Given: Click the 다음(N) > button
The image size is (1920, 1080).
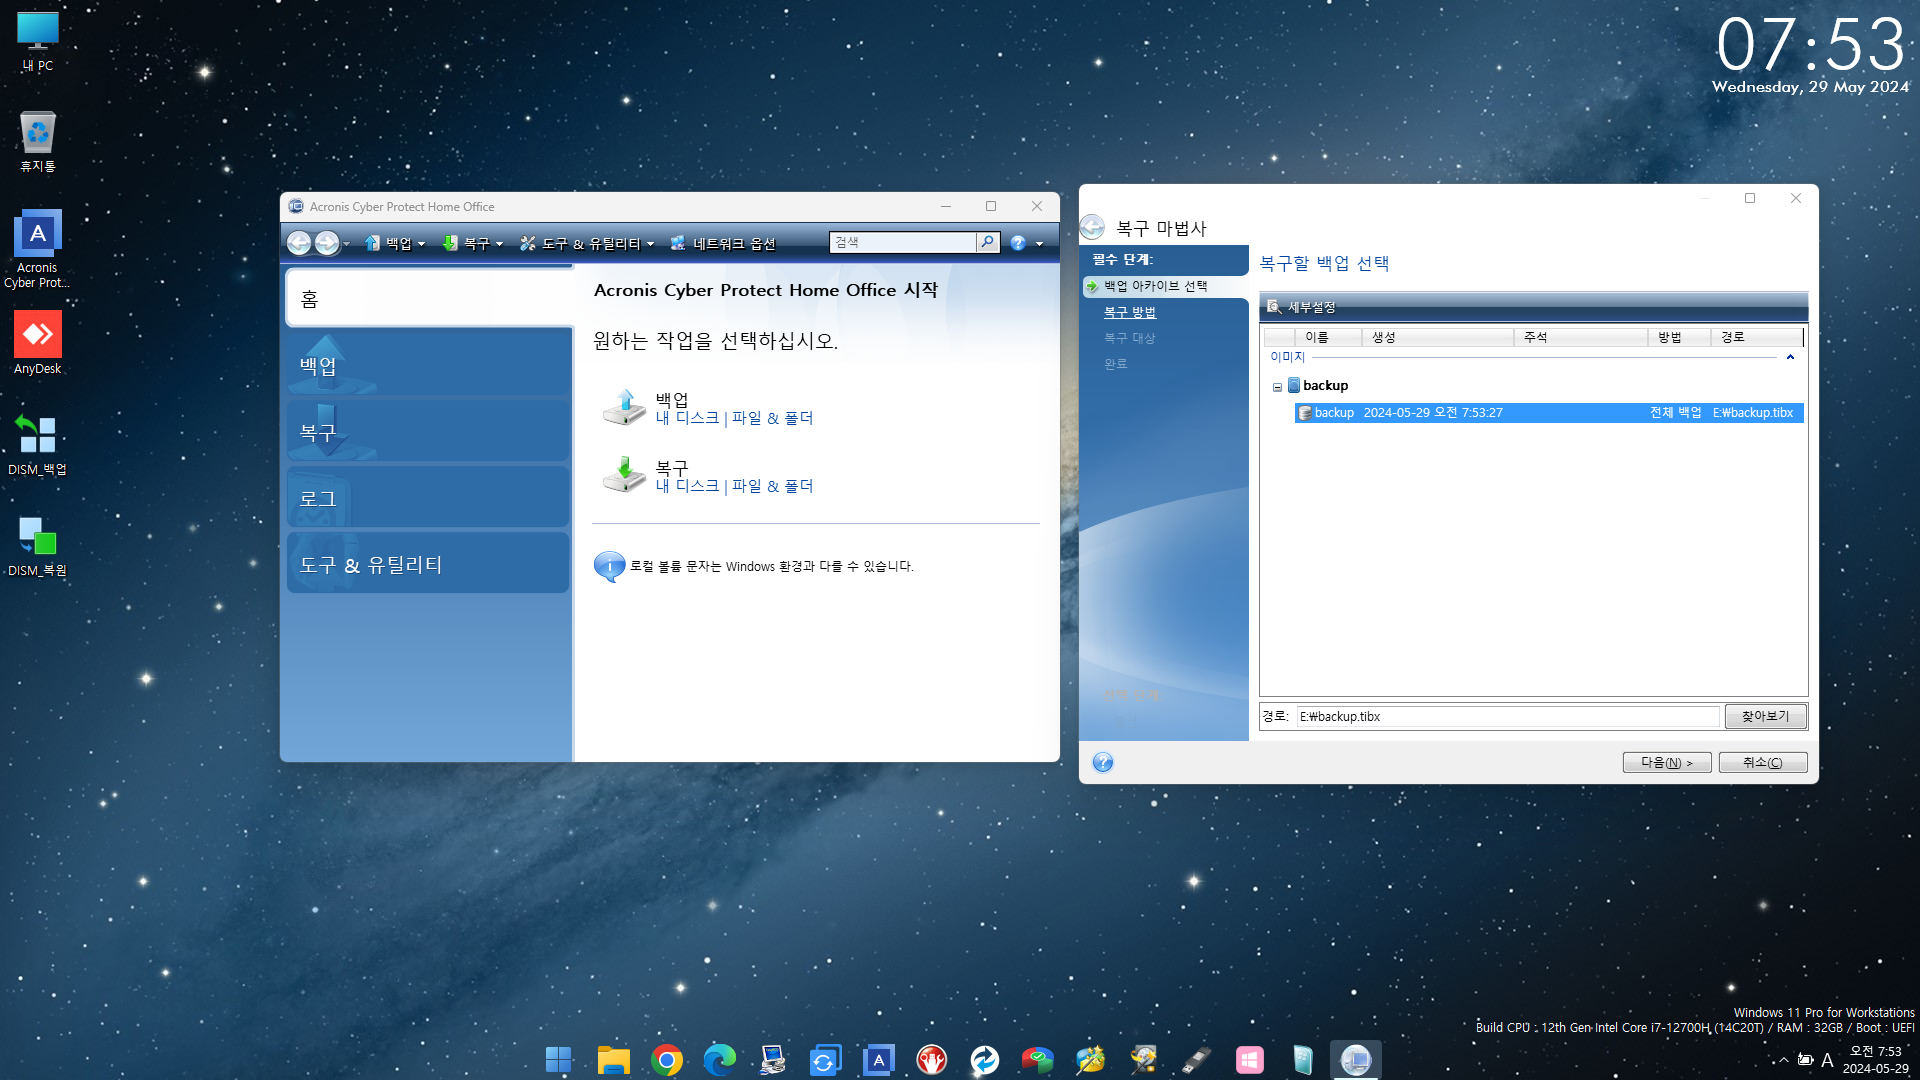Looking at the screenshot, I should click(1666, 763).
